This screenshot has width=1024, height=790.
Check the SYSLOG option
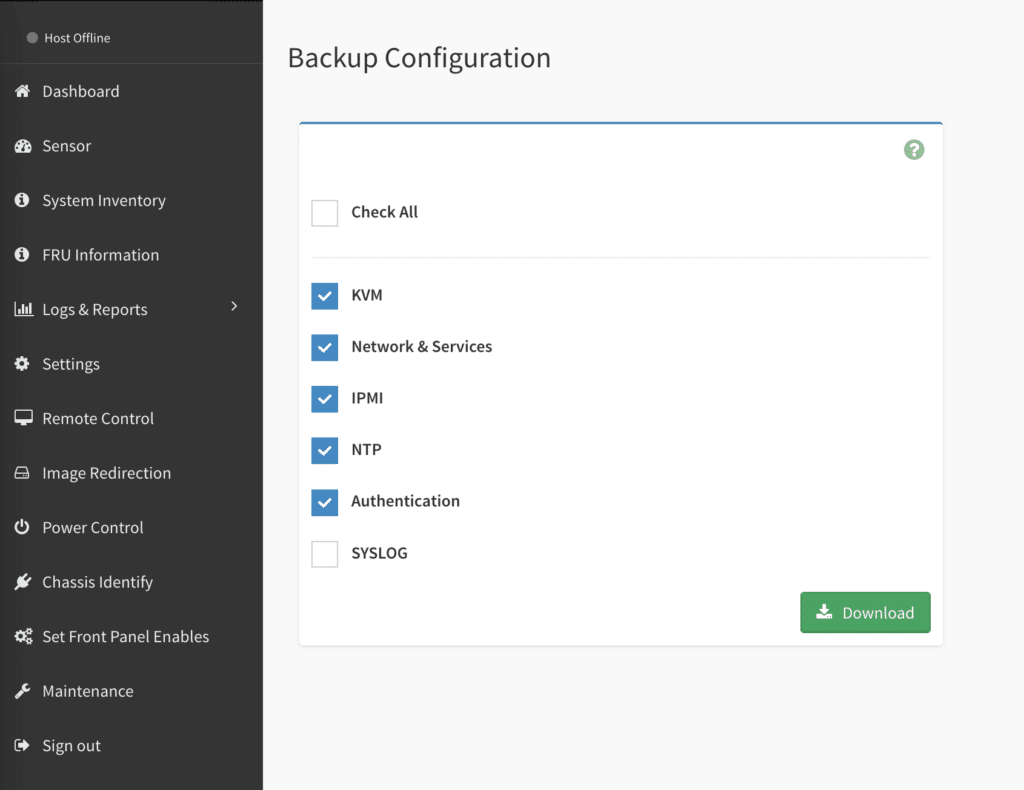324,553
